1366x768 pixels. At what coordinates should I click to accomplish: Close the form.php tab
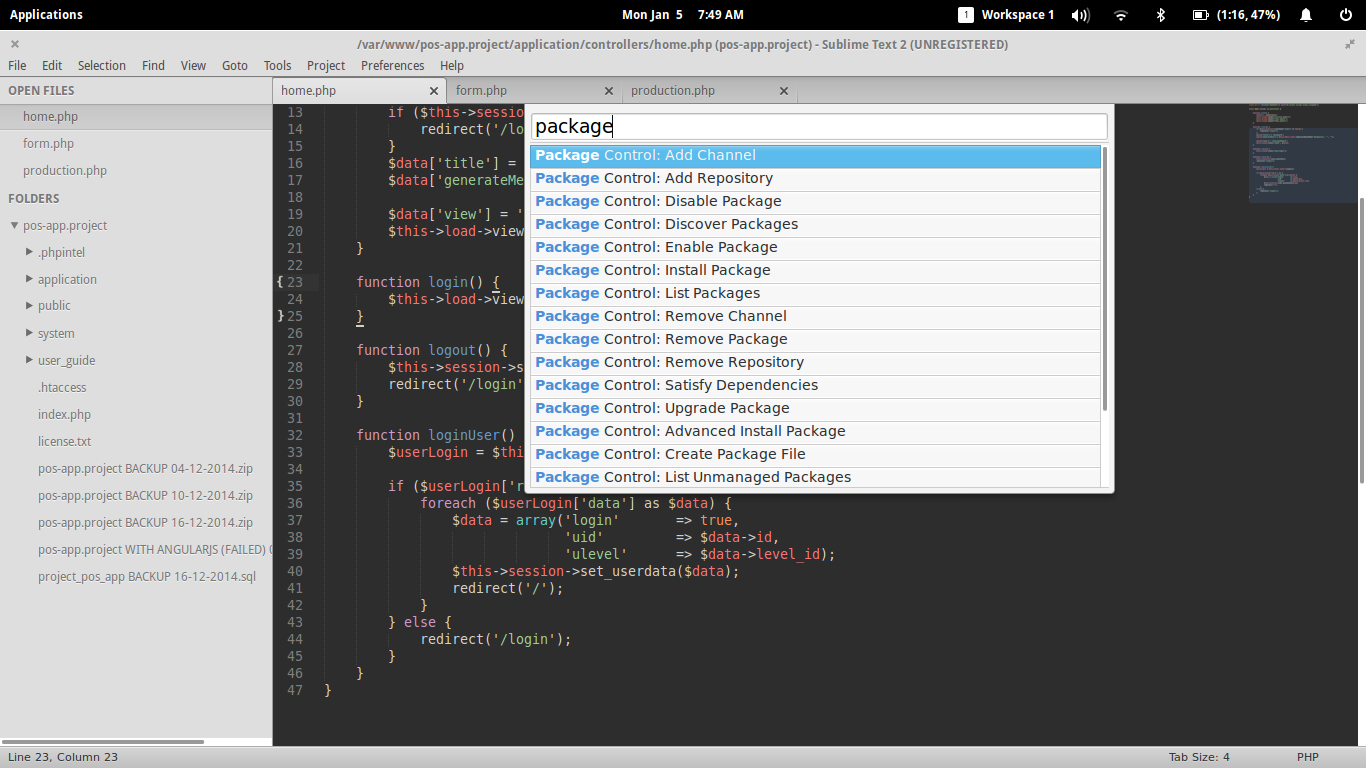click(609, 91)
